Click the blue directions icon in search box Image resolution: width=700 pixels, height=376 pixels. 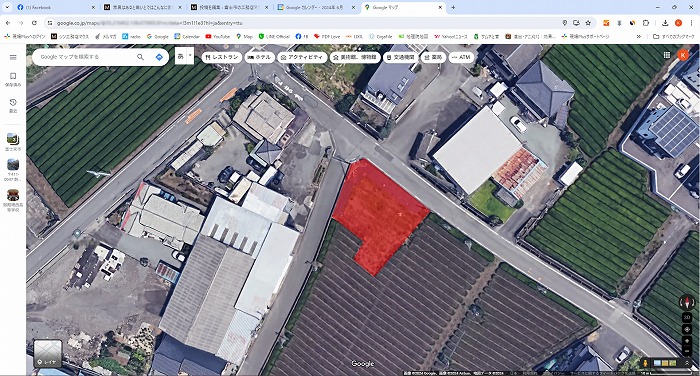[x=159, y=57]
